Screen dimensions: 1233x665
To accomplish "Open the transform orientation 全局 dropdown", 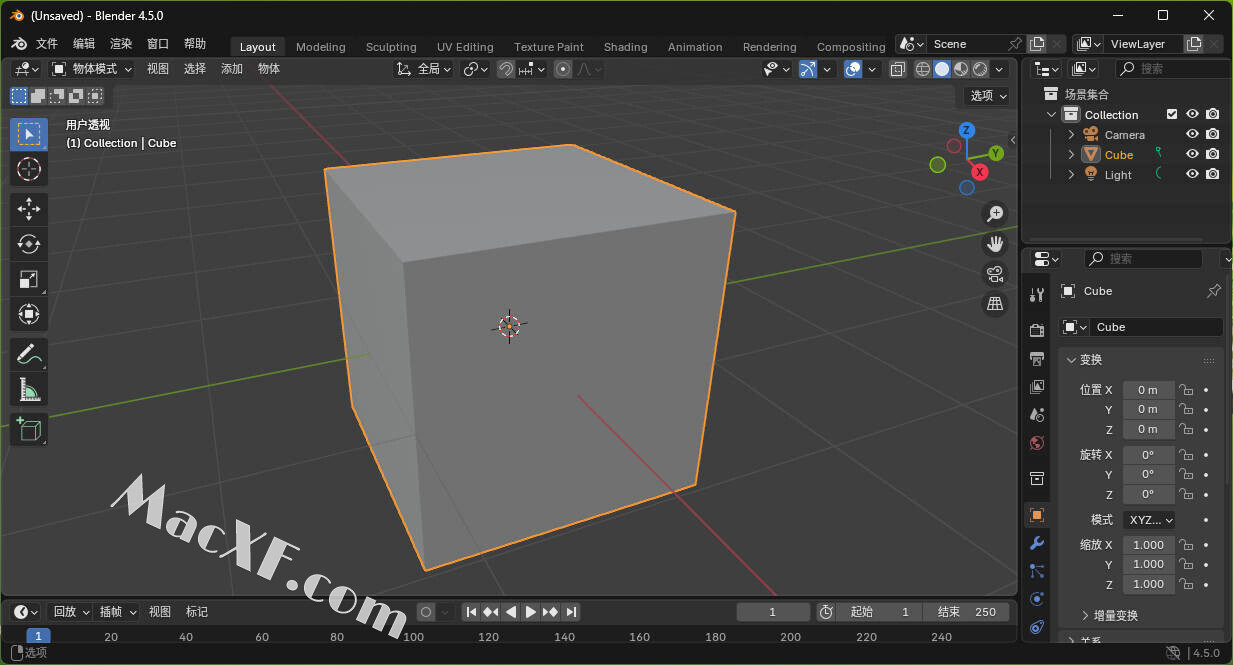I will [x=424, y=69].
